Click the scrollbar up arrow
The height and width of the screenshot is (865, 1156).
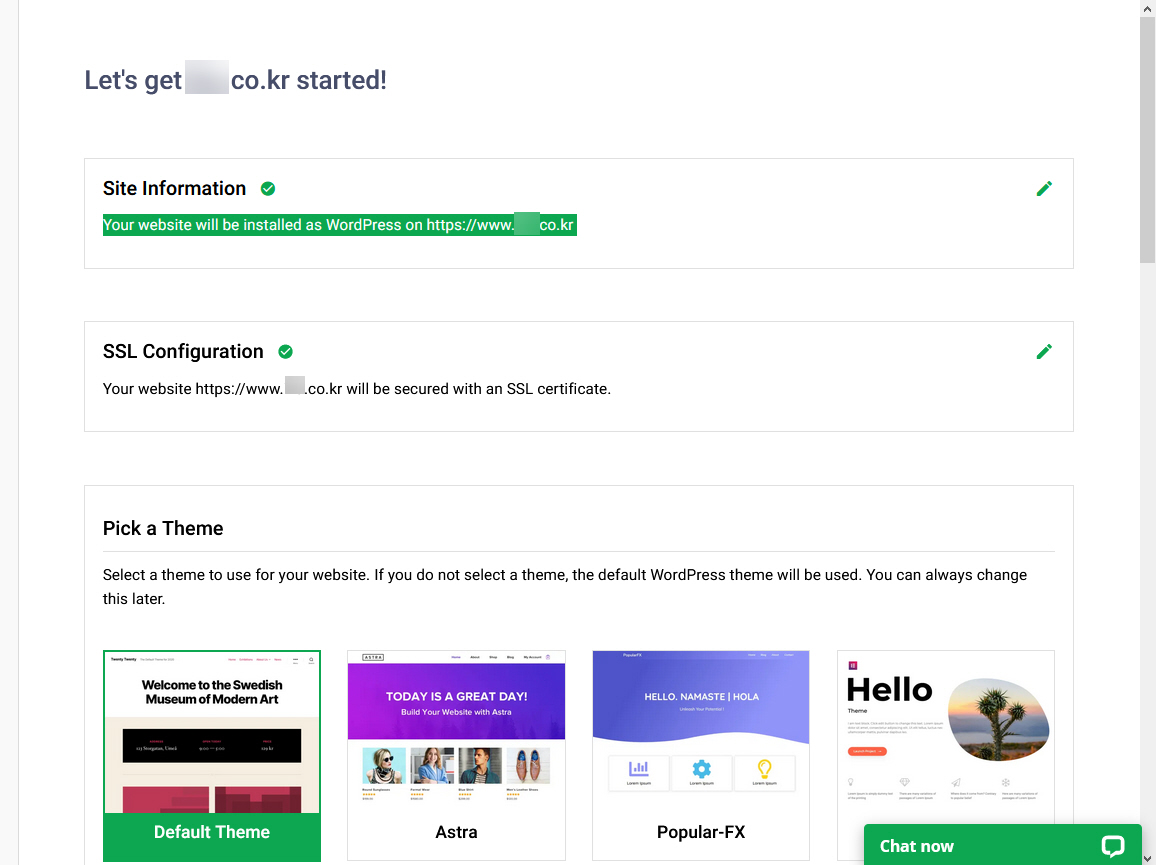(x=1148, y=8)
